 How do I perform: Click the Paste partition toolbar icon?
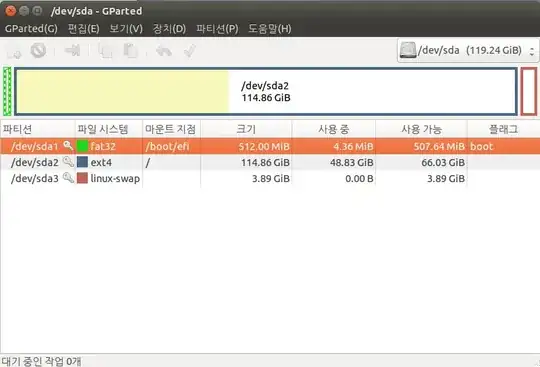tap(131, 51)
